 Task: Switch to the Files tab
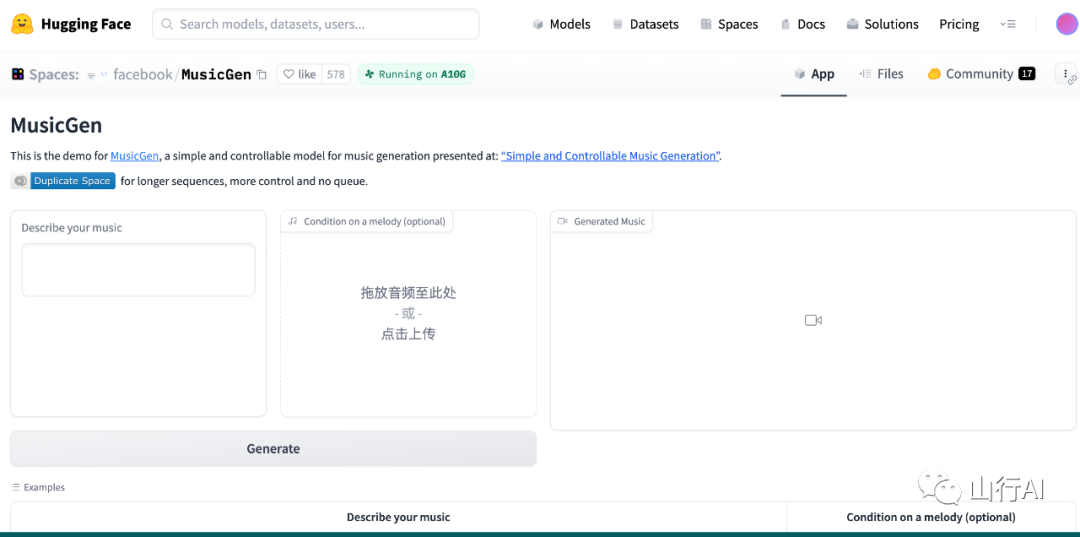click(881, 74)
